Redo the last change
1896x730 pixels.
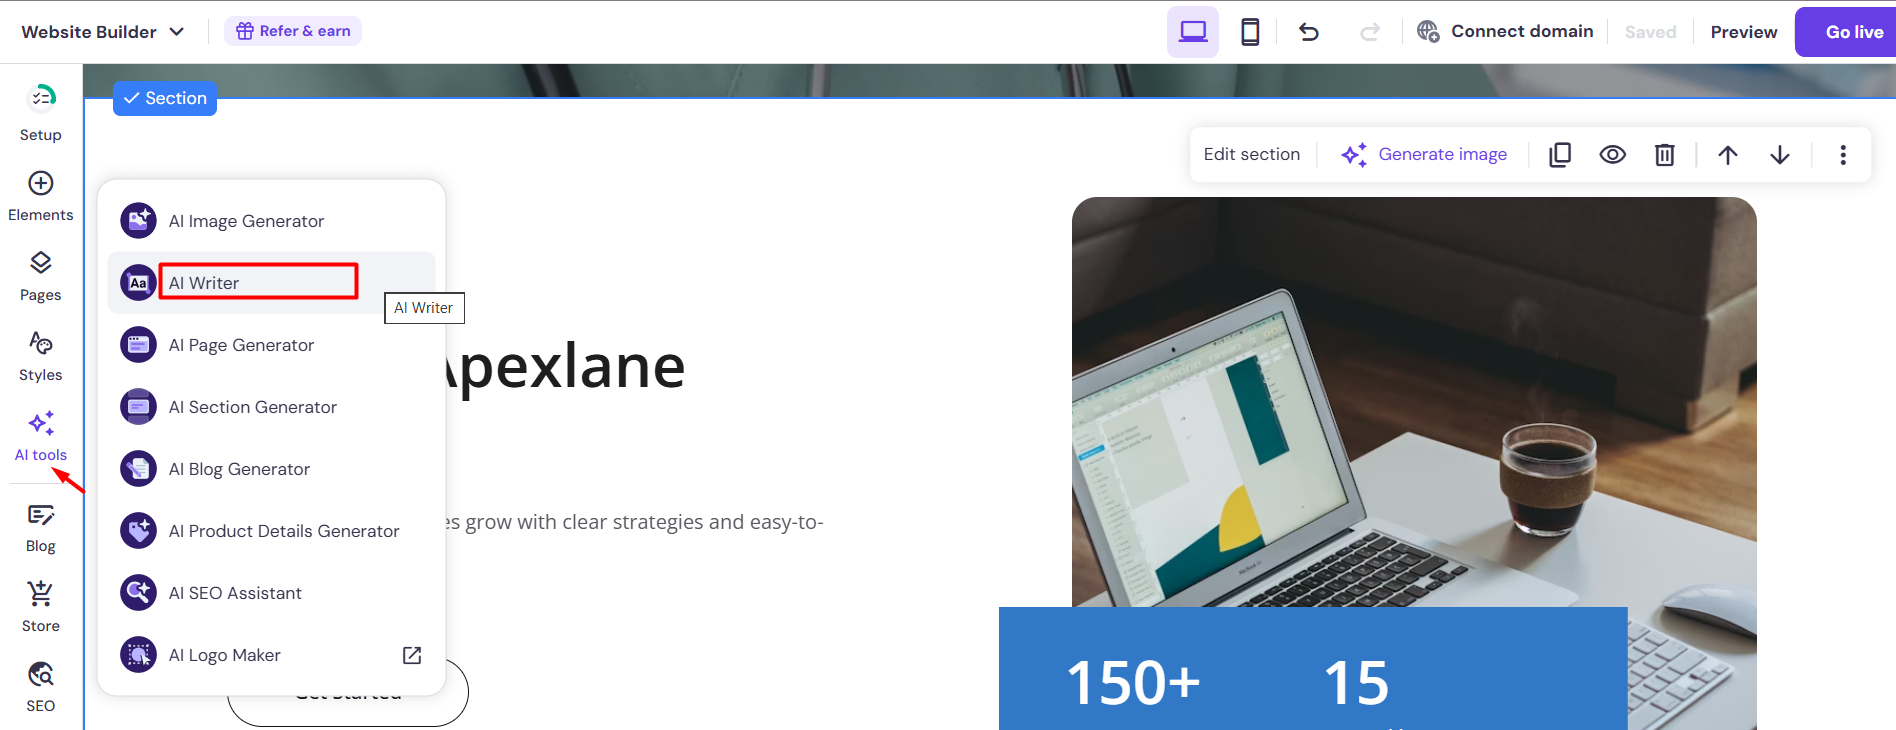click(x=1369, y=32)
